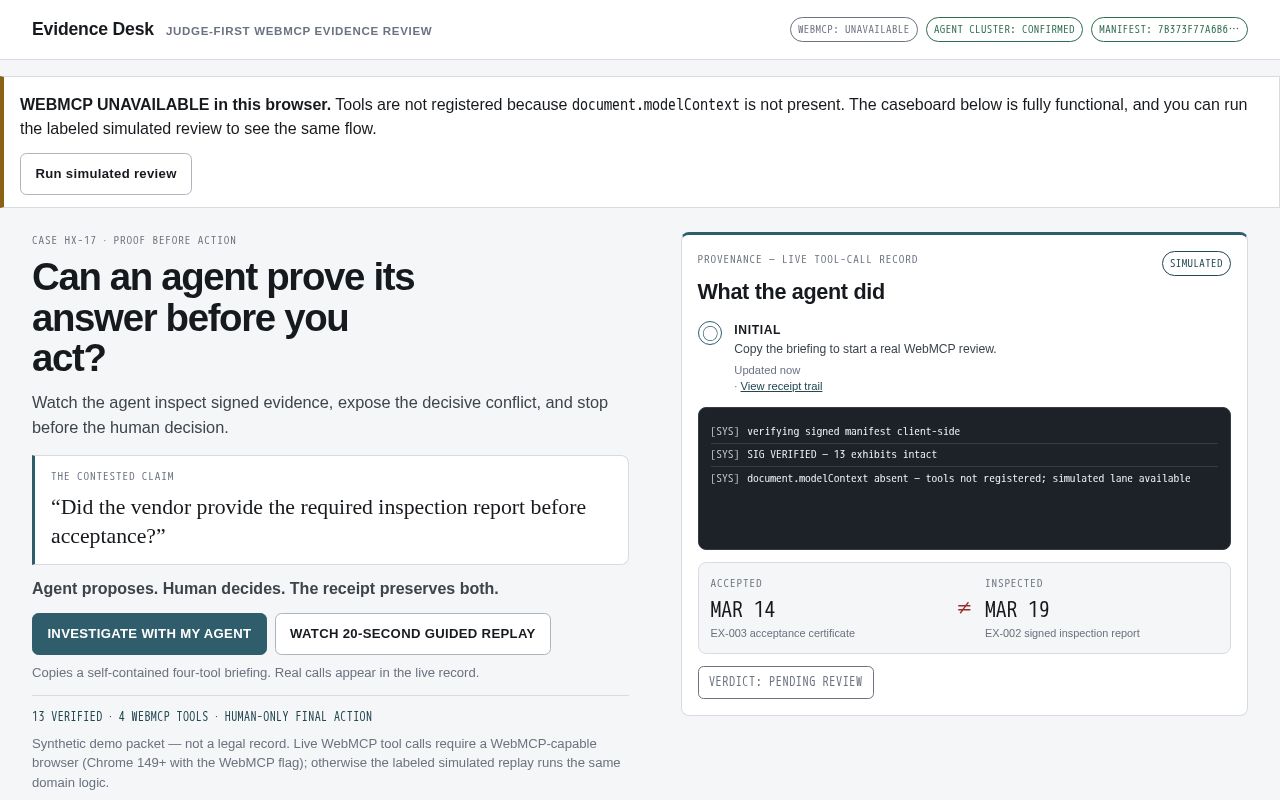Click 'WEBMCP UNAVAILABLE in this browser' banner text

pyautogui.click(x=175, y=104)
